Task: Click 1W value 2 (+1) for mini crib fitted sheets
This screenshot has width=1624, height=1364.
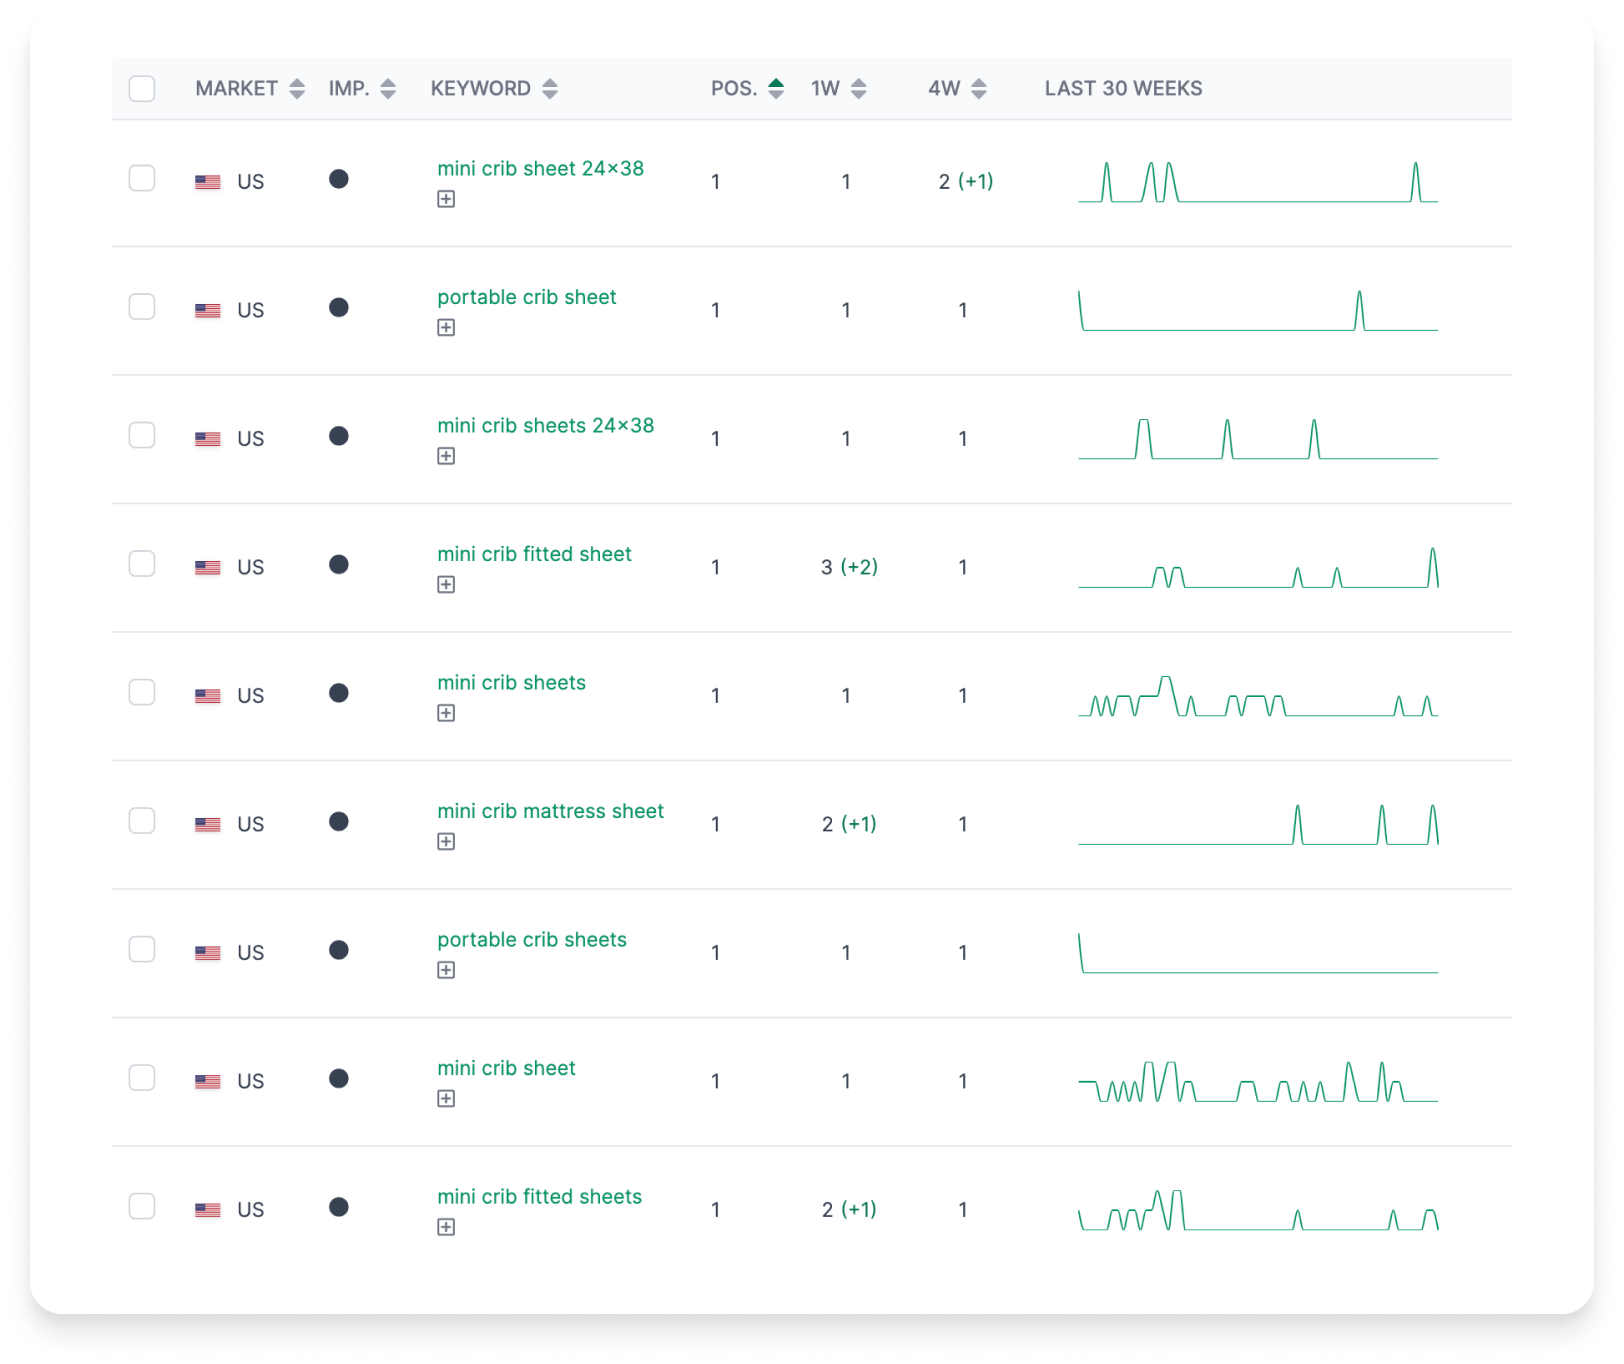Action: [x=849, y=1210]
